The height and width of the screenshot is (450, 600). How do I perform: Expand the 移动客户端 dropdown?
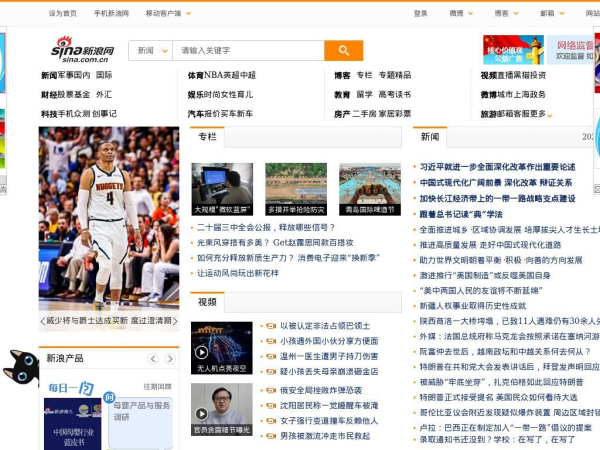(x=188, y=13)
